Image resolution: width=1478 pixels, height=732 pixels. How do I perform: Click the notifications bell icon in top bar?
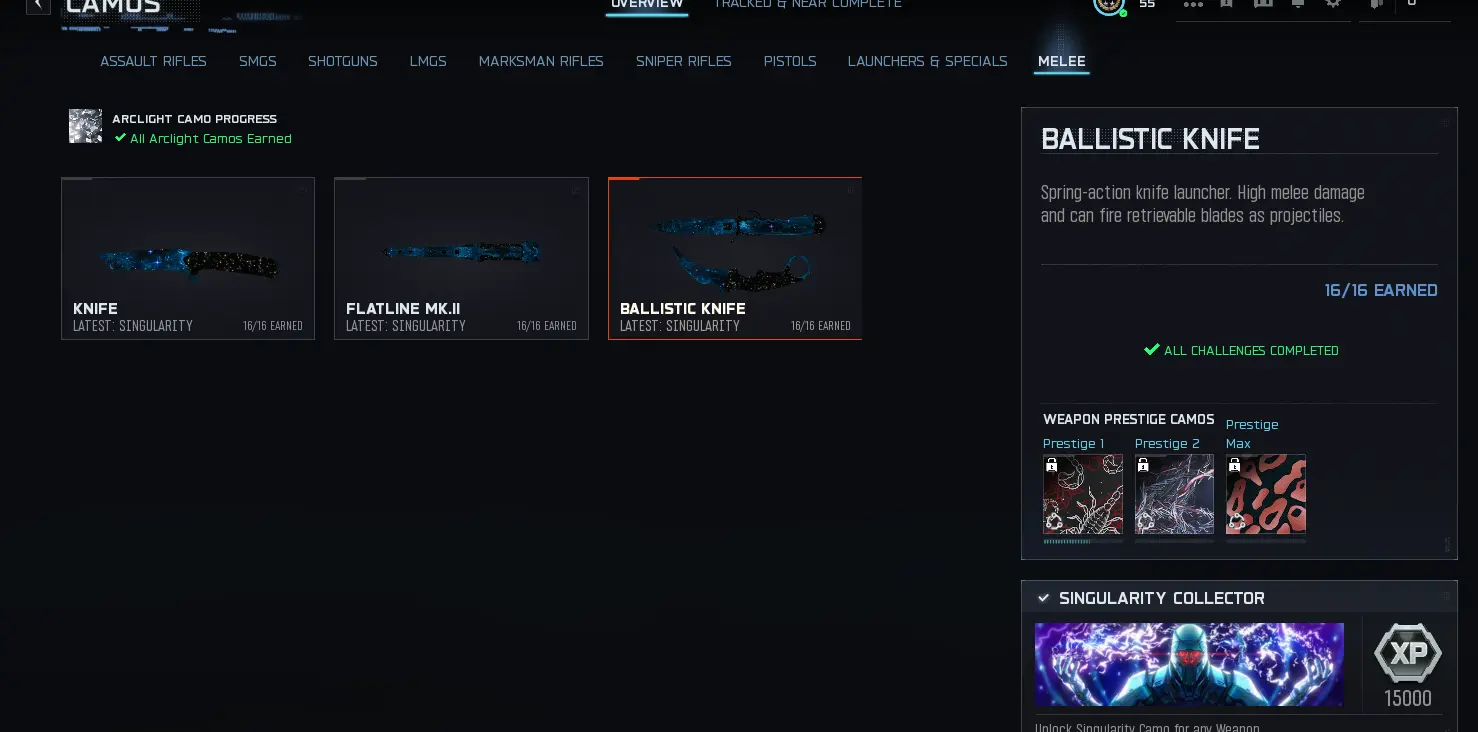point(1297,4)
